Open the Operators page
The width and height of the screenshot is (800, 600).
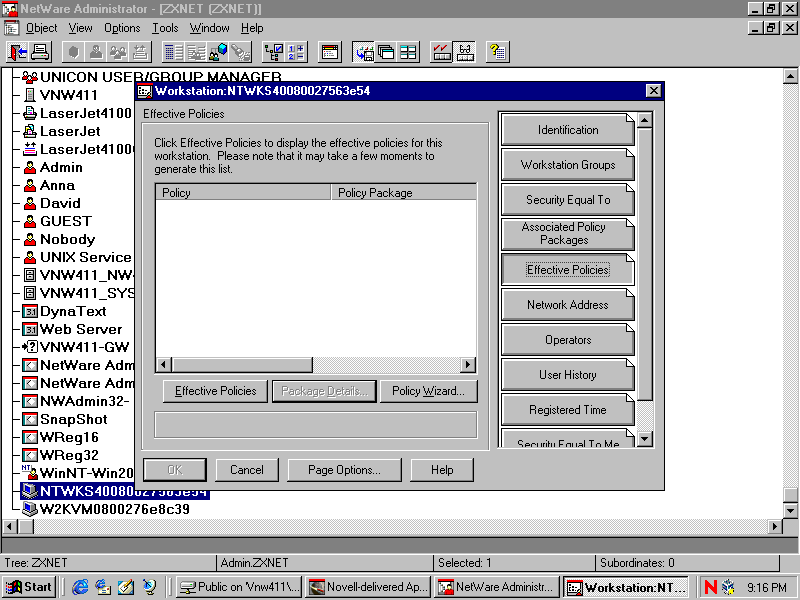pyautogui.click(x=568, y=340)
